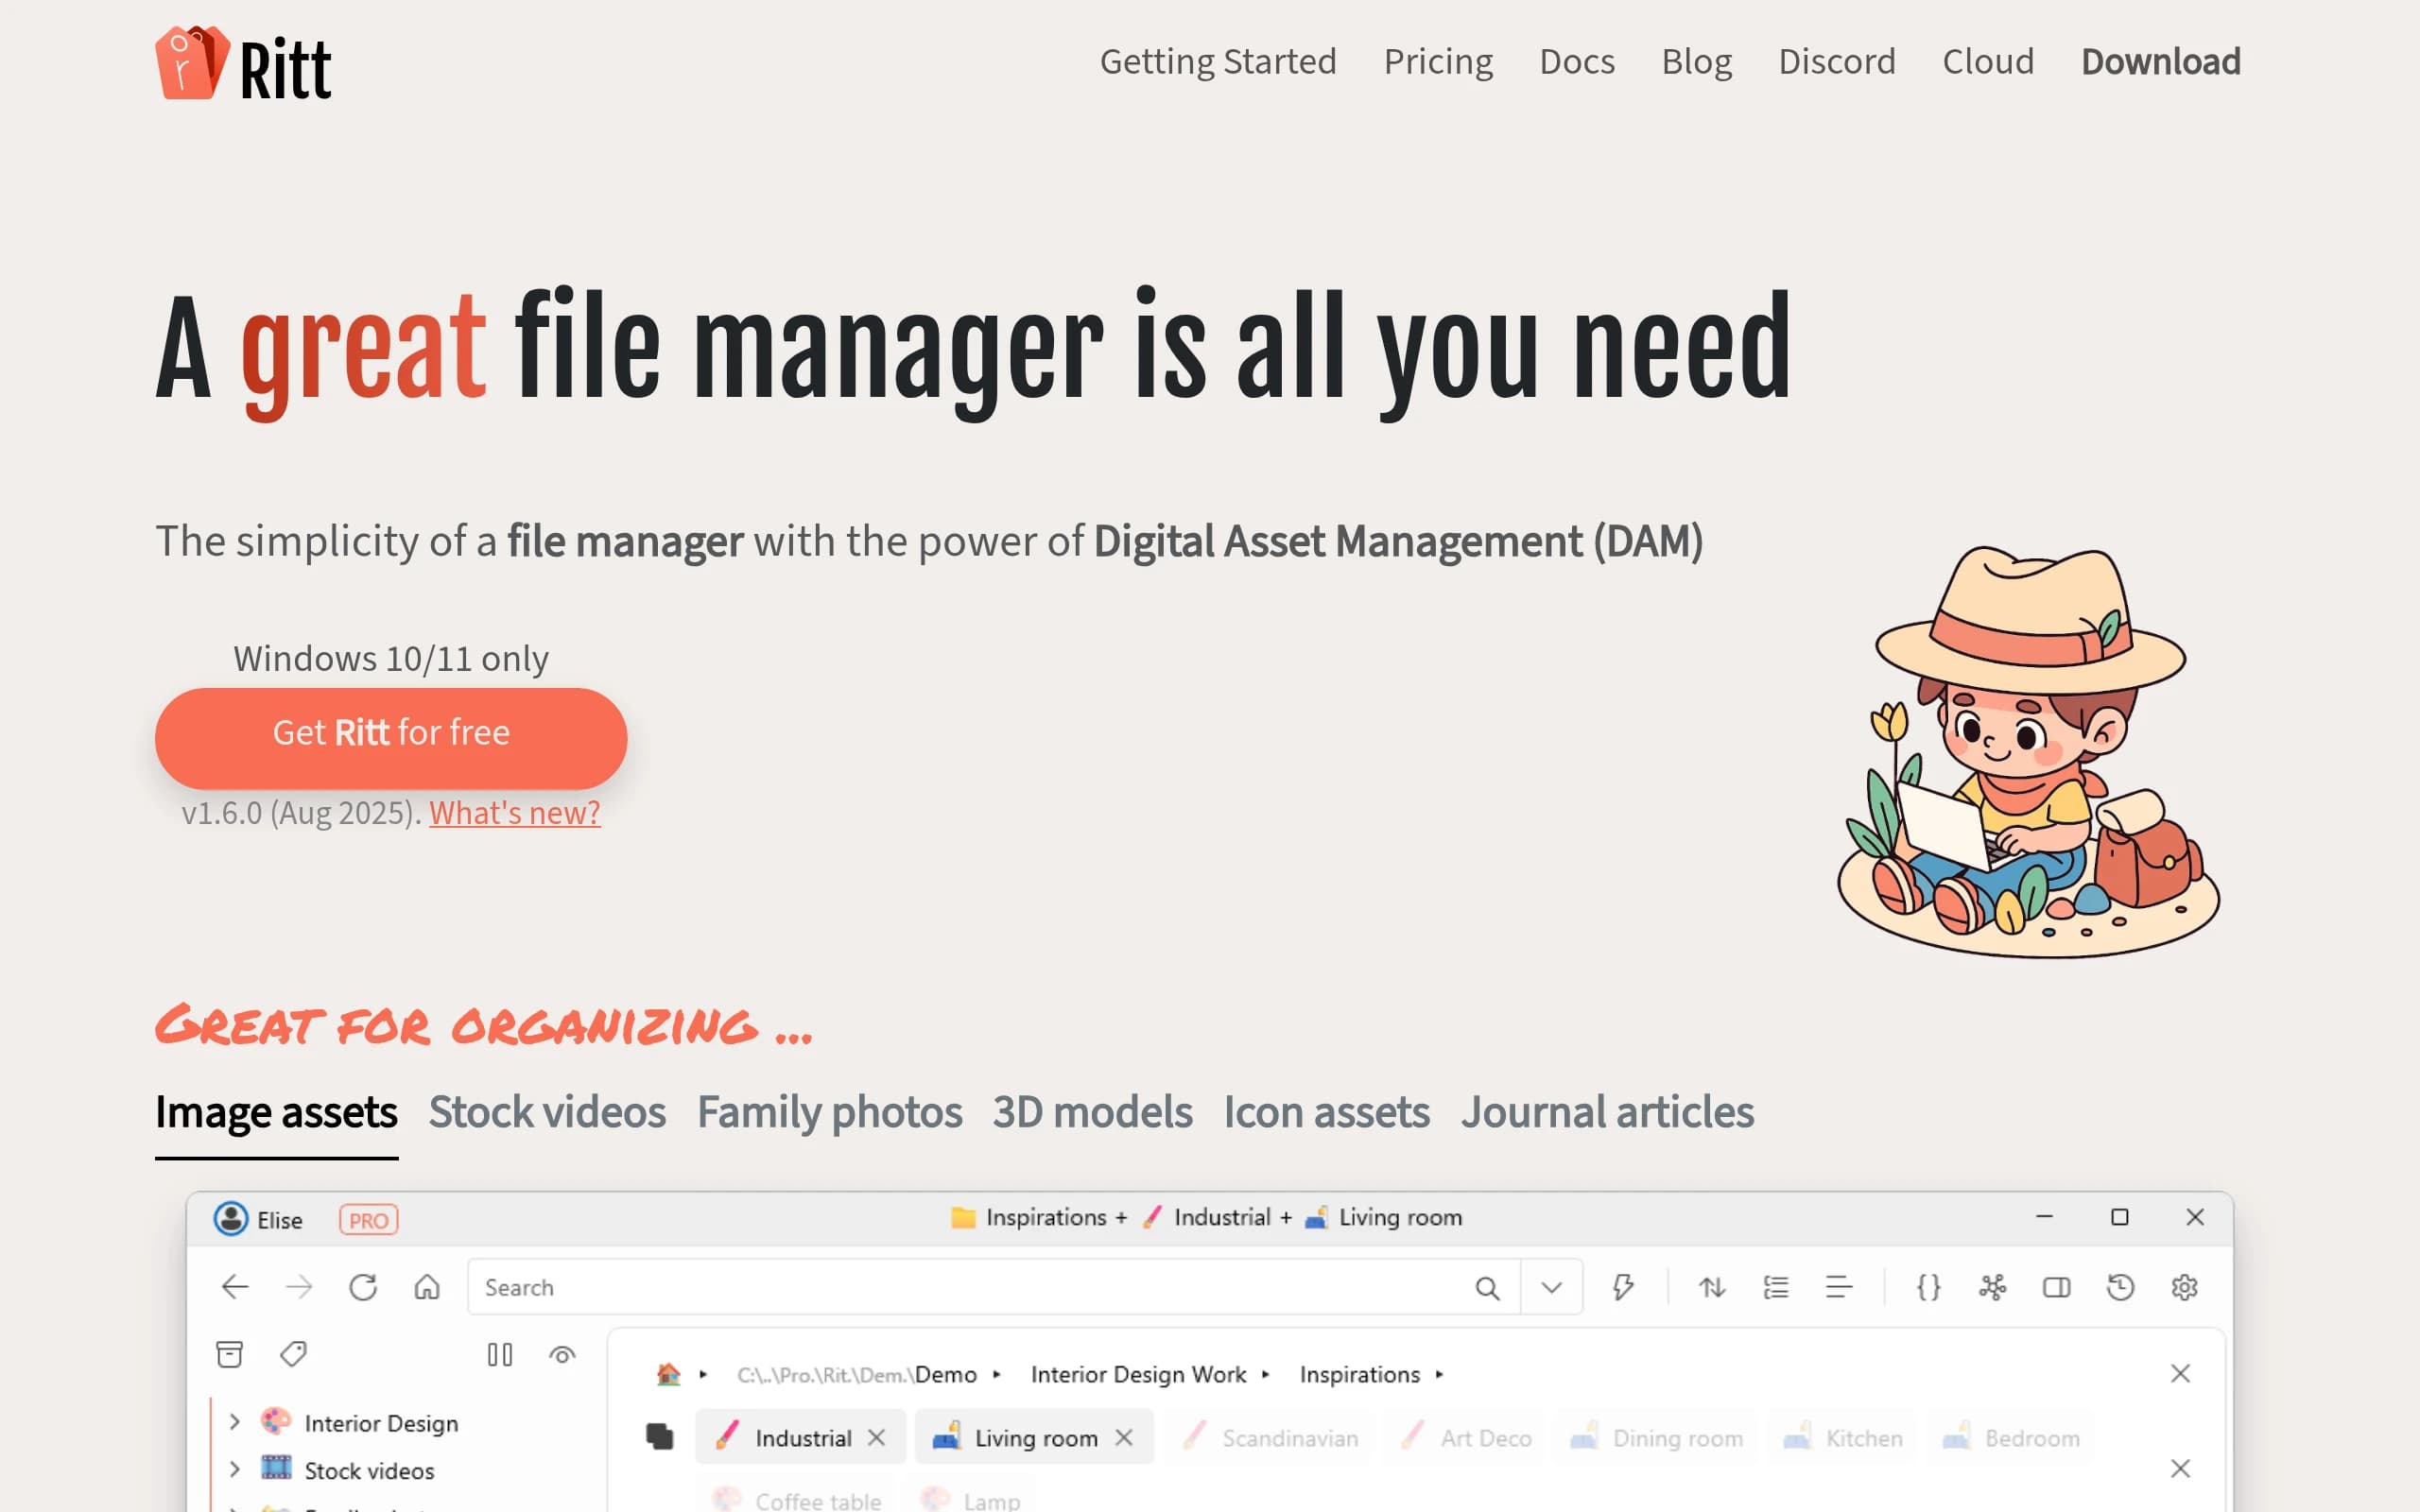The image size is (2420, 1512).
Task: Open the Download nav link
Action: pyautogui.click(x=2161, y=62)
